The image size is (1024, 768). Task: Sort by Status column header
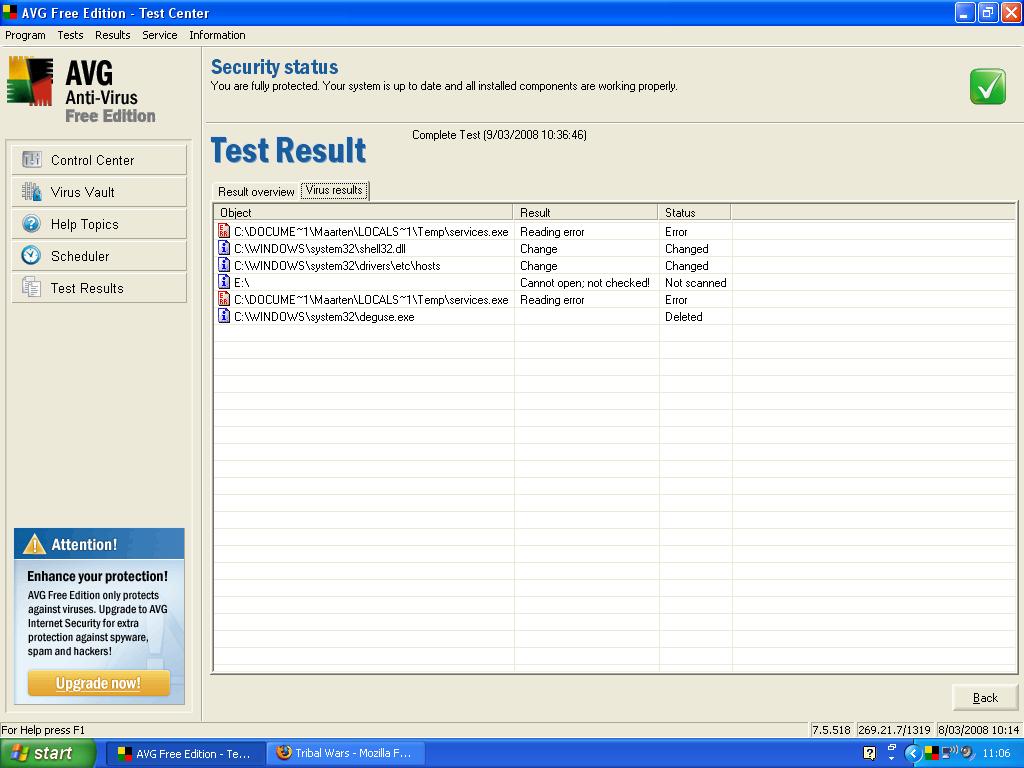point(695,212)
